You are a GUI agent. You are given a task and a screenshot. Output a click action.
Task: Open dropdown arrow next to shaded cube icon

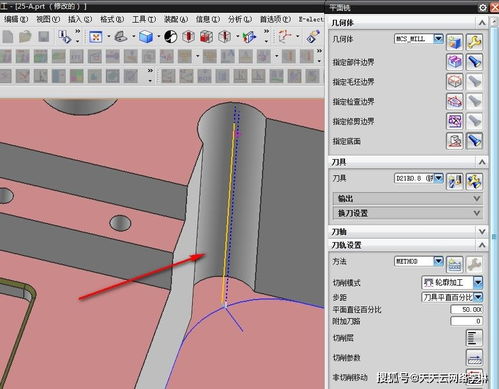[x=159, y=36]
